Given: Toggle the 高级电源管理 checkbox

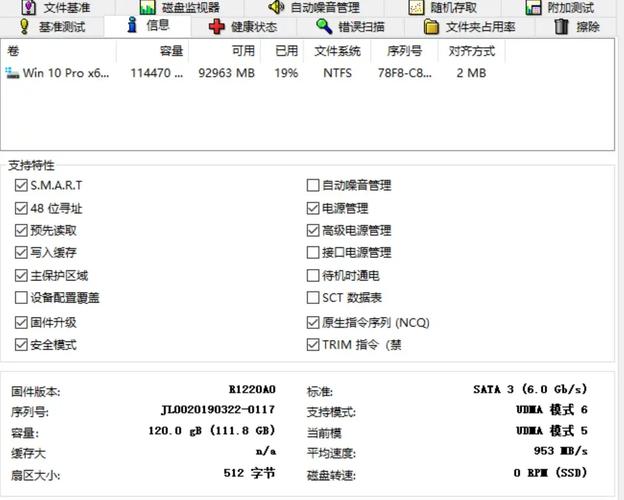Looking at the screenshot, I should [313, 230].
